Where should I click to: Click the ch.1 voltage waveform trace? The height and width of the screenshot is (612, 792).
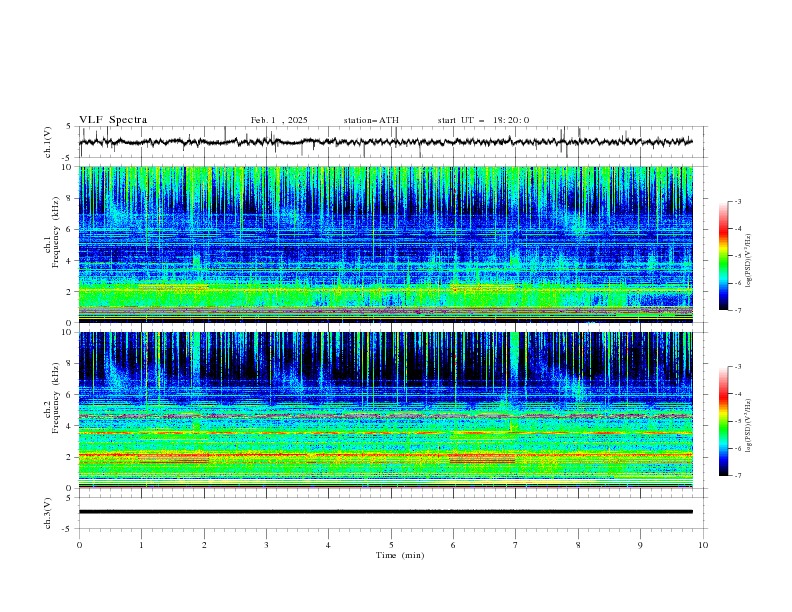click(386, 142)
